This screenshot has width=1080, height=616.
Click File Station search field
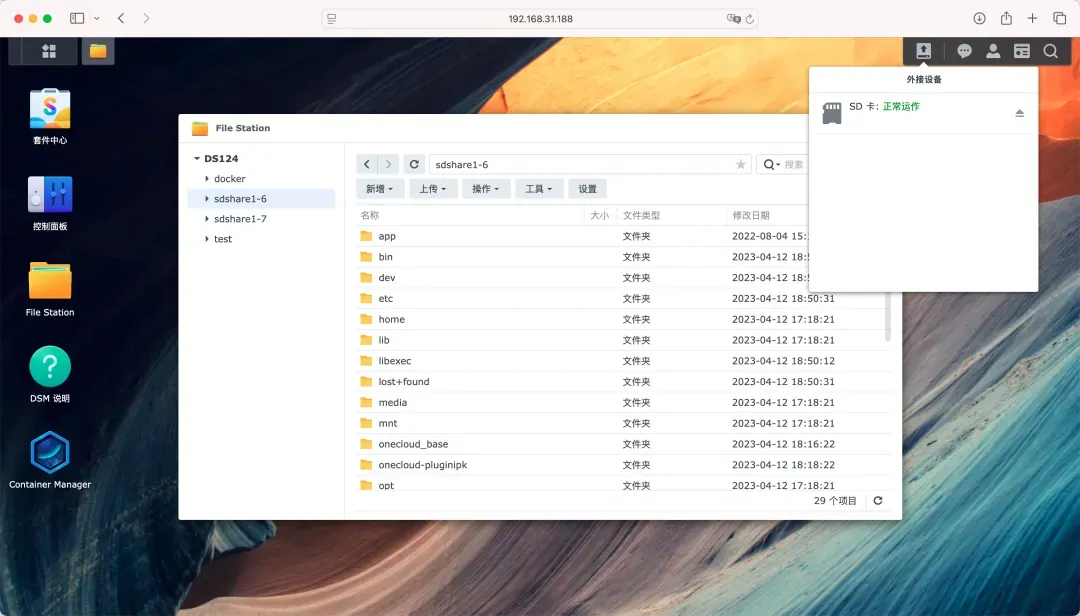pos(794,165)
